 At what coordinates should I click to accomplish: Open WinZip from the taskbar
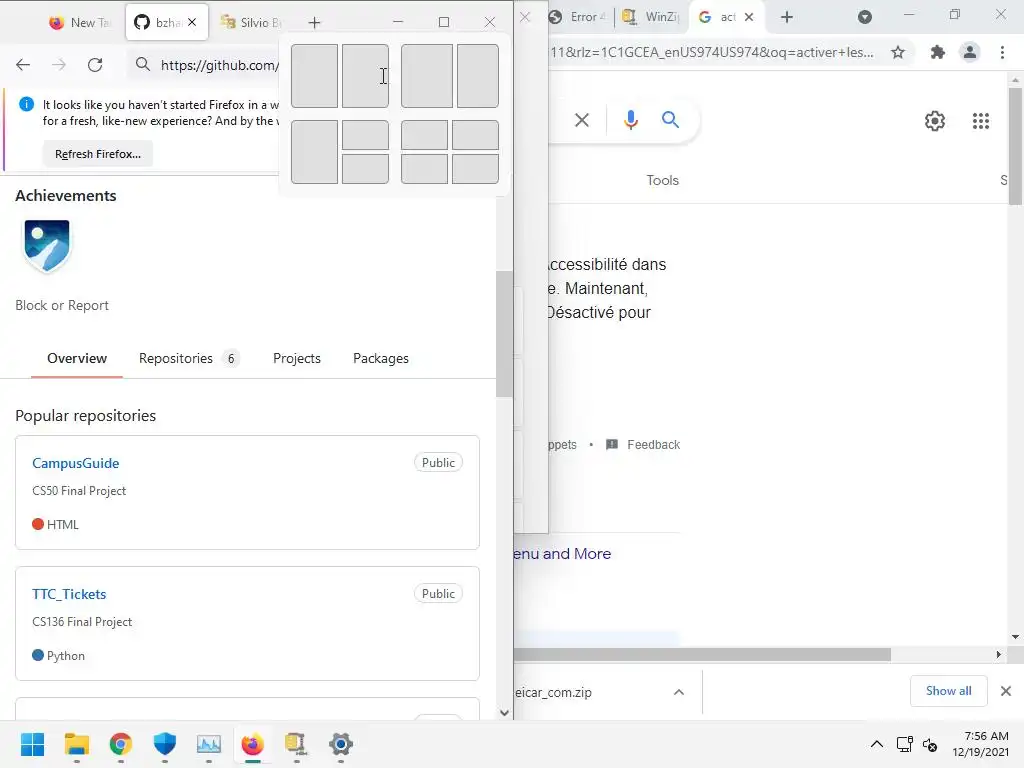(x=296, y=744)
